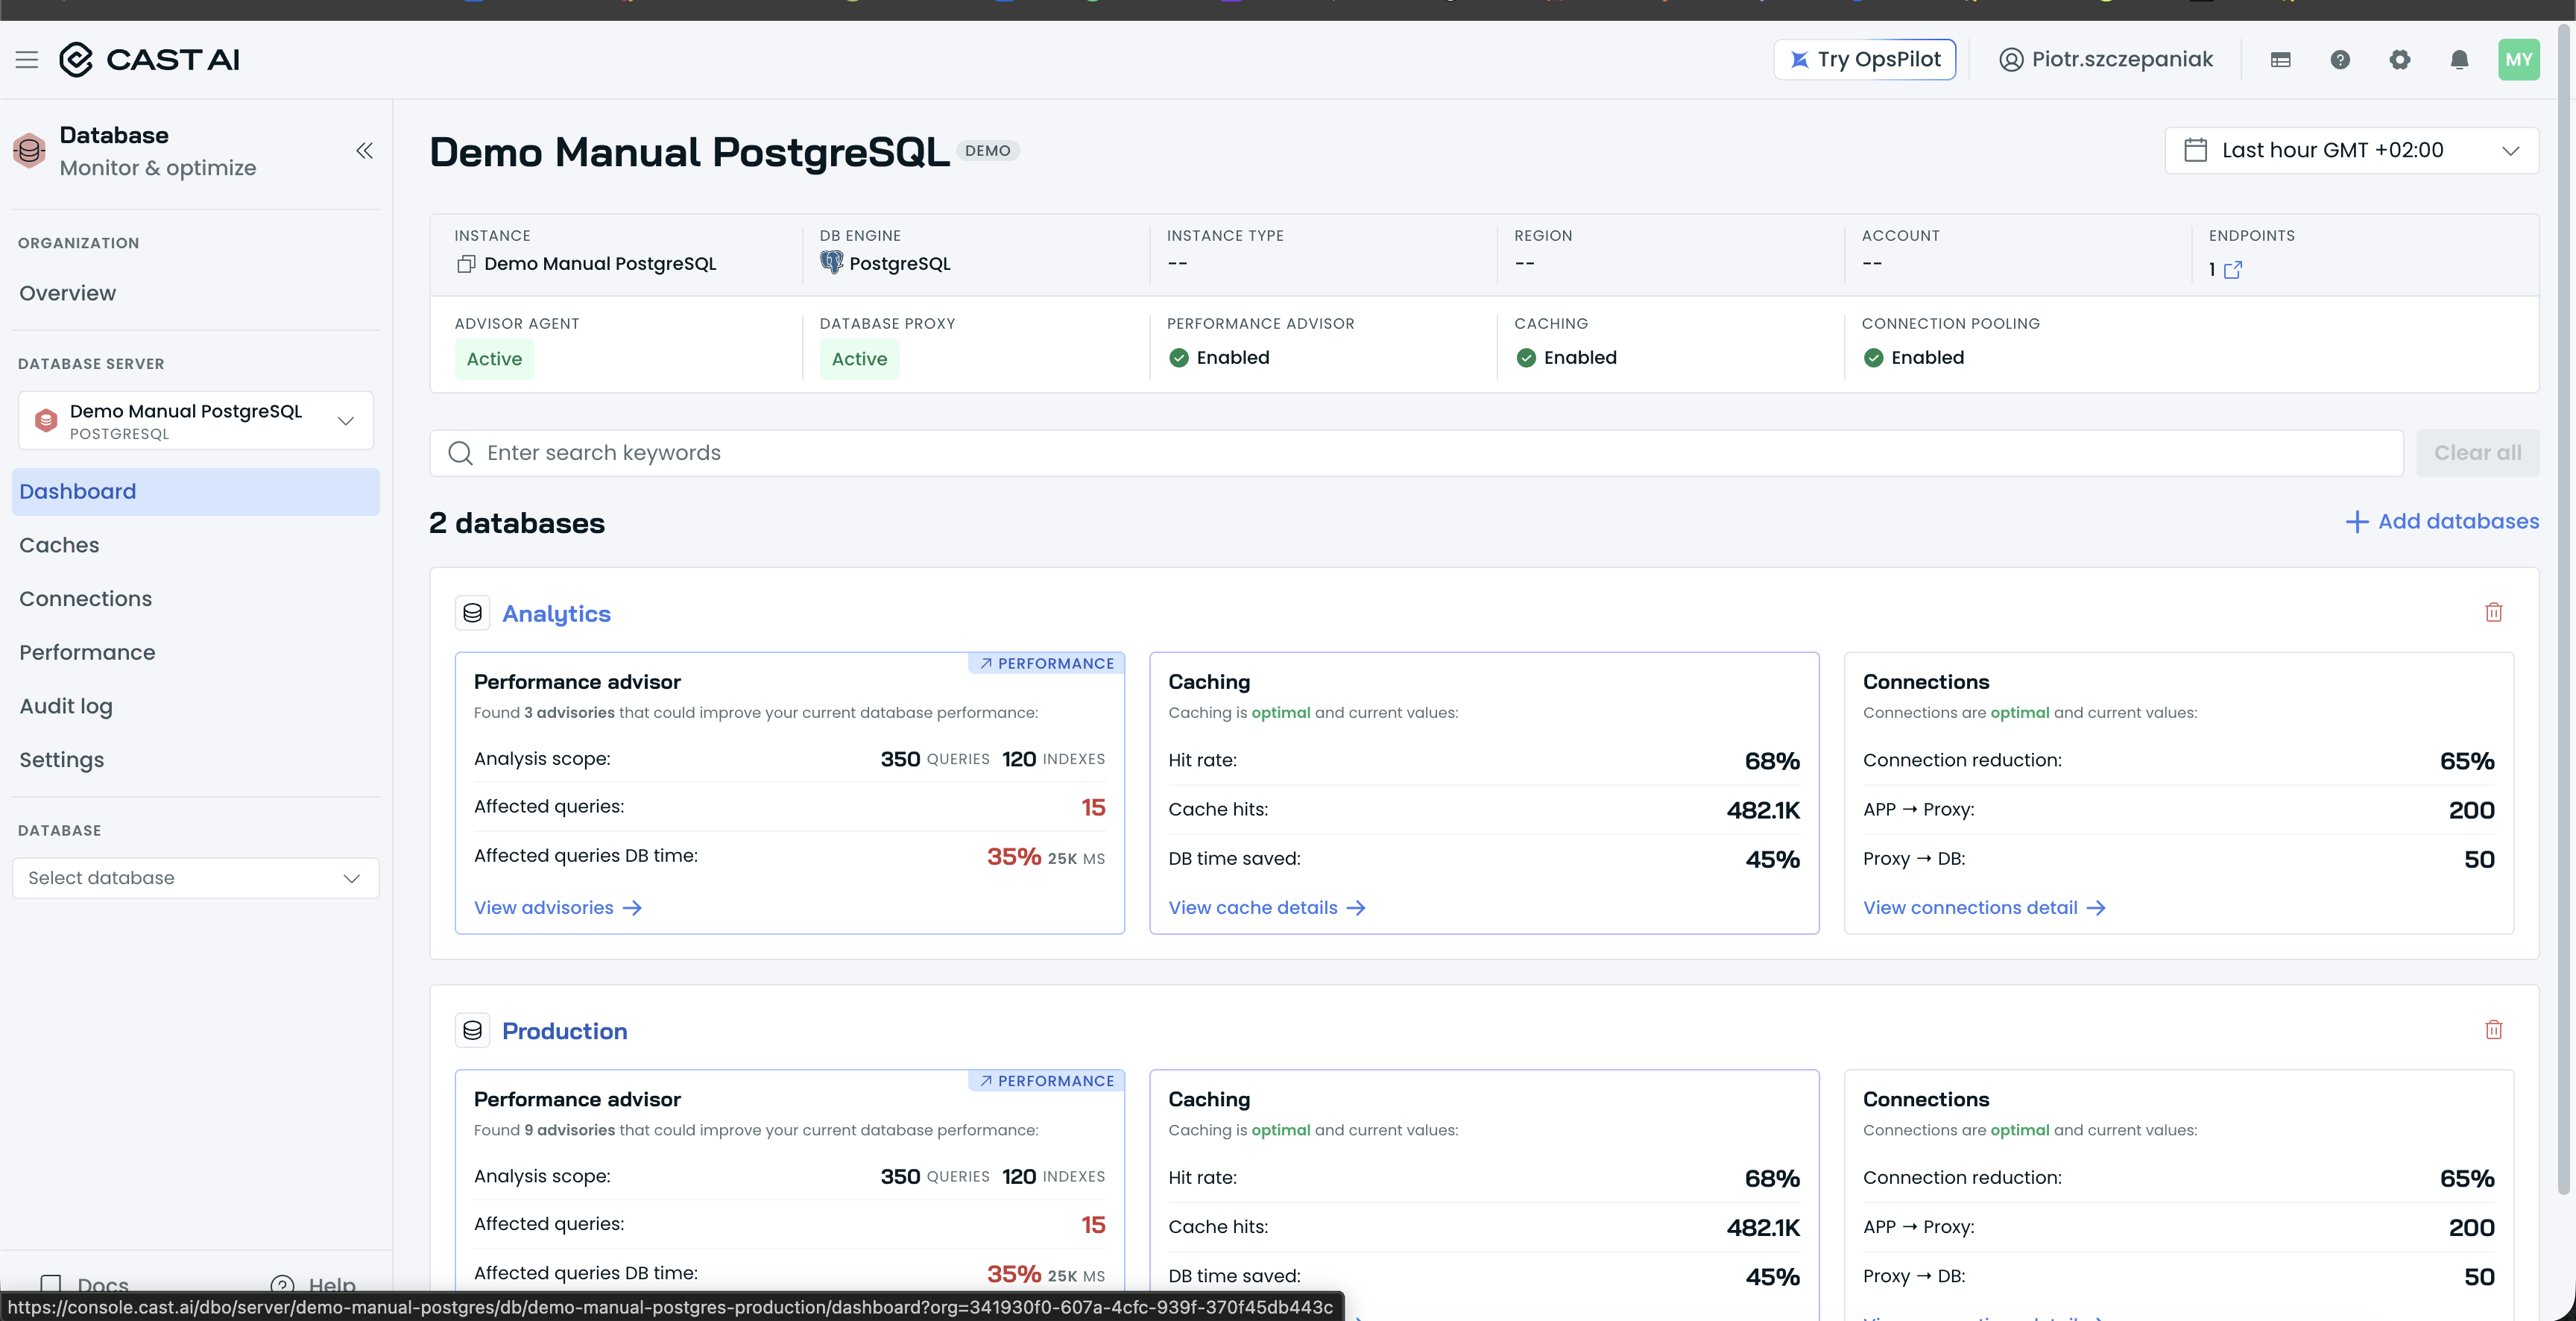Click the MY user avatar
The image size is (2576, 1321).
(2519, 60)
